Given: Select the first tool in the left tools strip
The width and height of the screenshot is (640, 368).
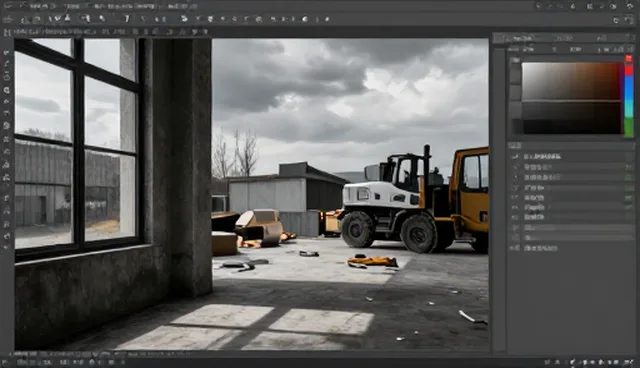Looking at the screenshot, I should pyautogui.click(x=7, y=52).
